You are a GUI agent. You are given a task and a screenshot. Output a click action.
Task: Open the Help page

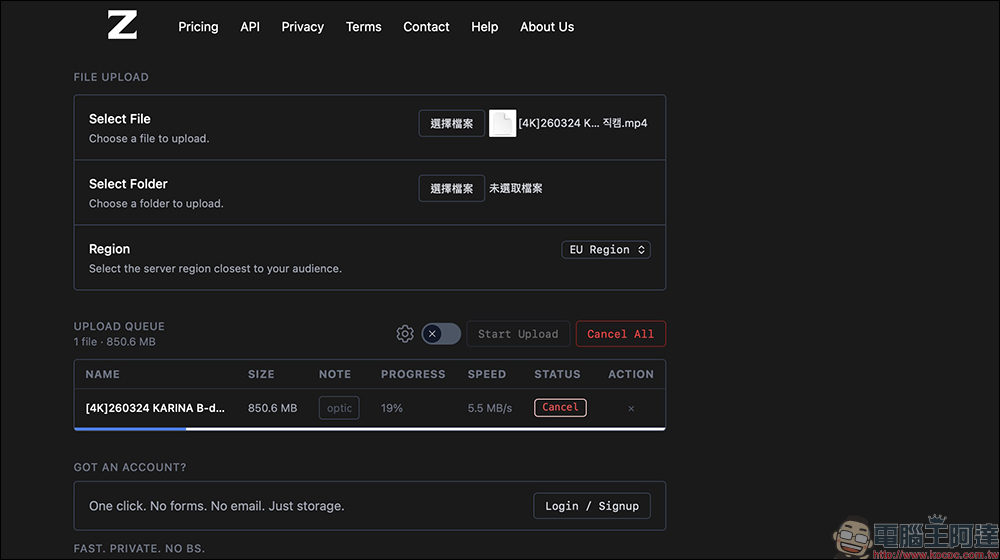pos(485,27)
